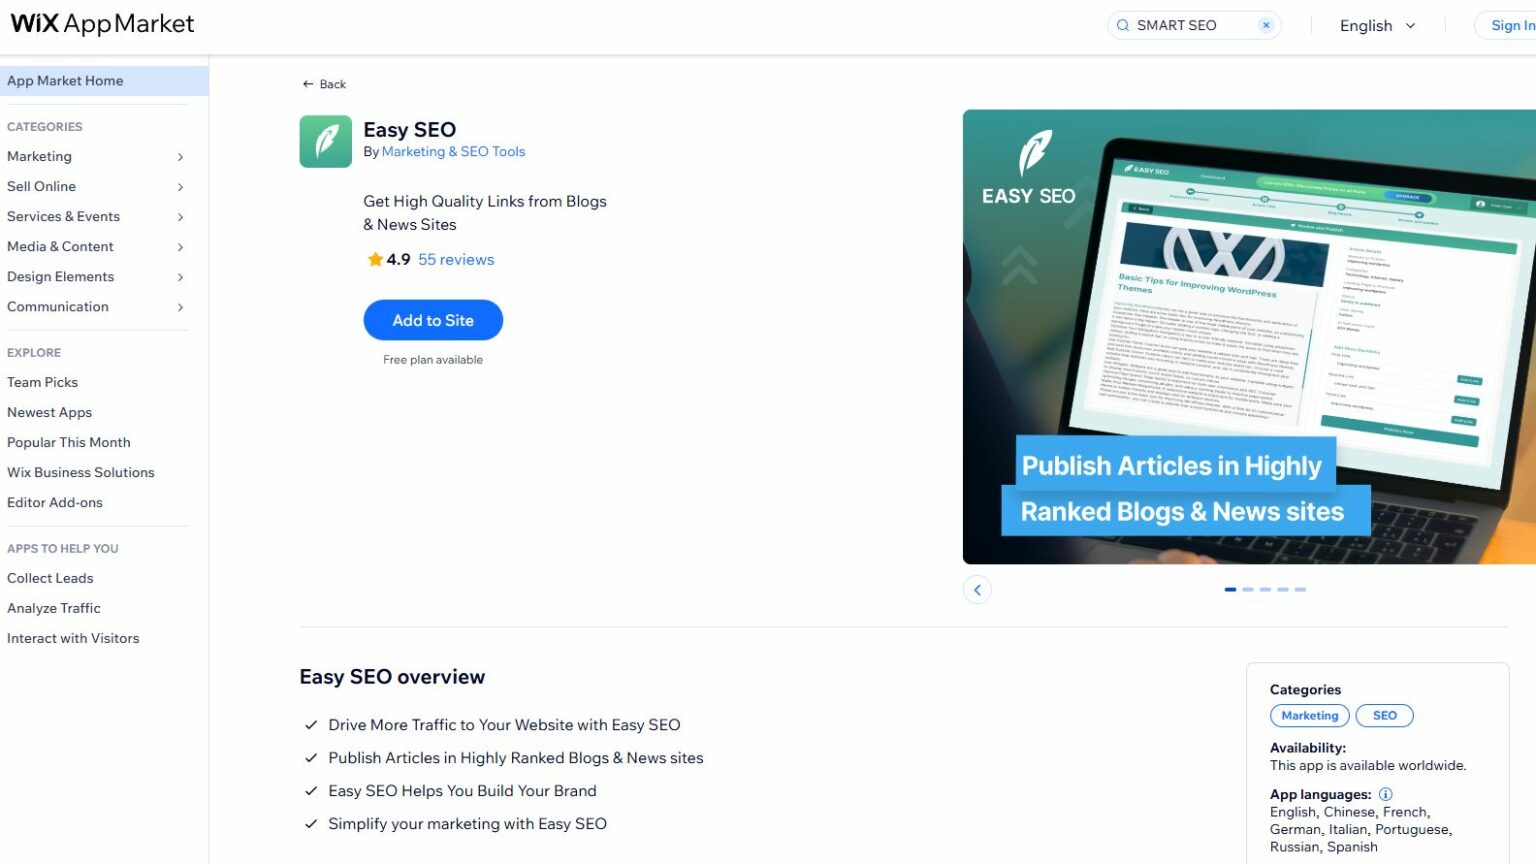Image resolution: width=1536 pixels, height=864 pixels.
Task: Open the Team Picks section
Action: (42, 381)
